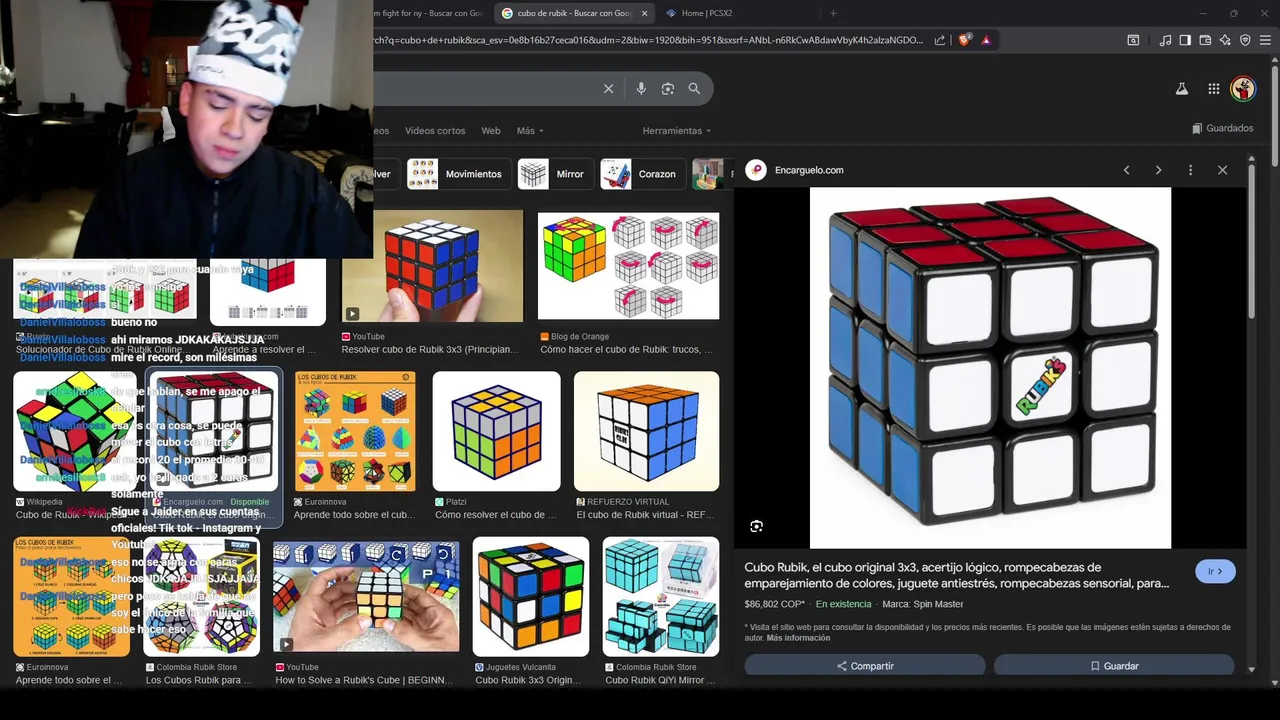Click 'Marca: Spin Master' text
This screenshot has width=1280, height=720.
click(925, 604)
